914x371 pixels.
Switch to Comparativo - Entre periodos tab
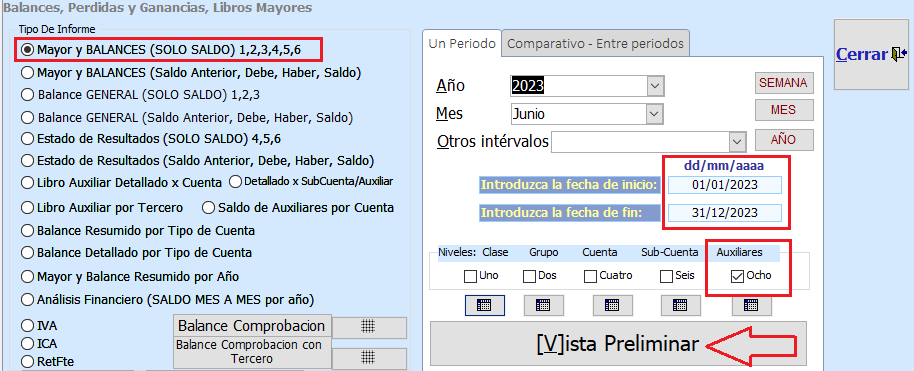(x=595, y=44)
